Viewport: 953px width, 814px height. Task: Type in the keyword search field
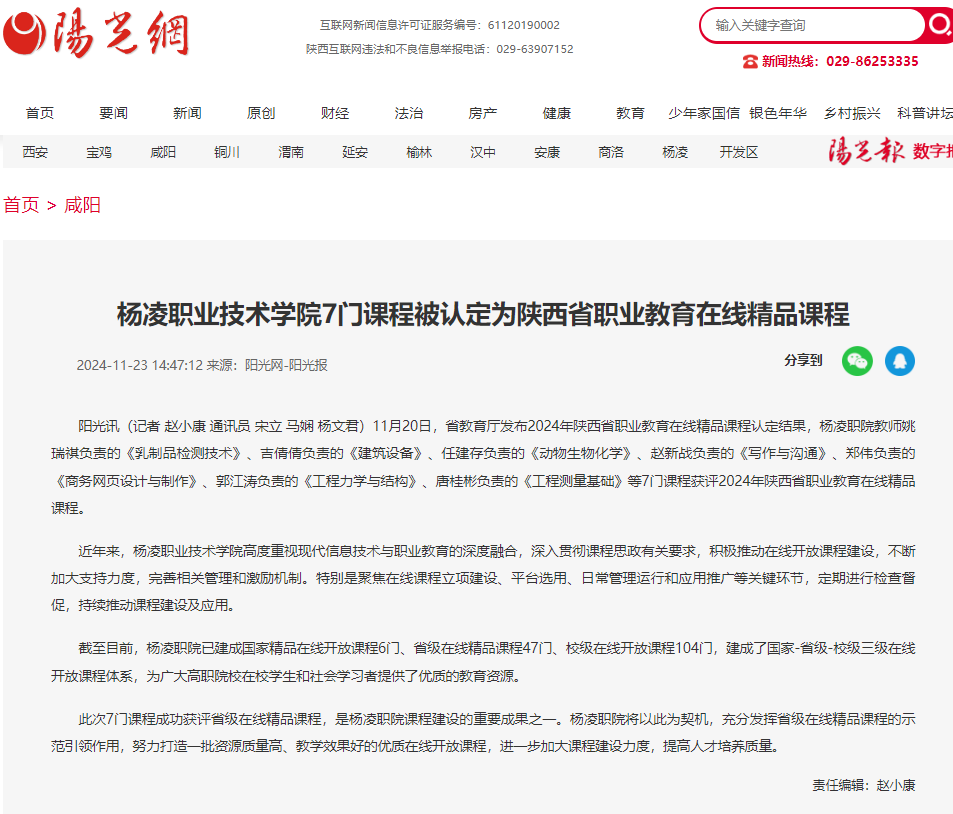[812, 25]
